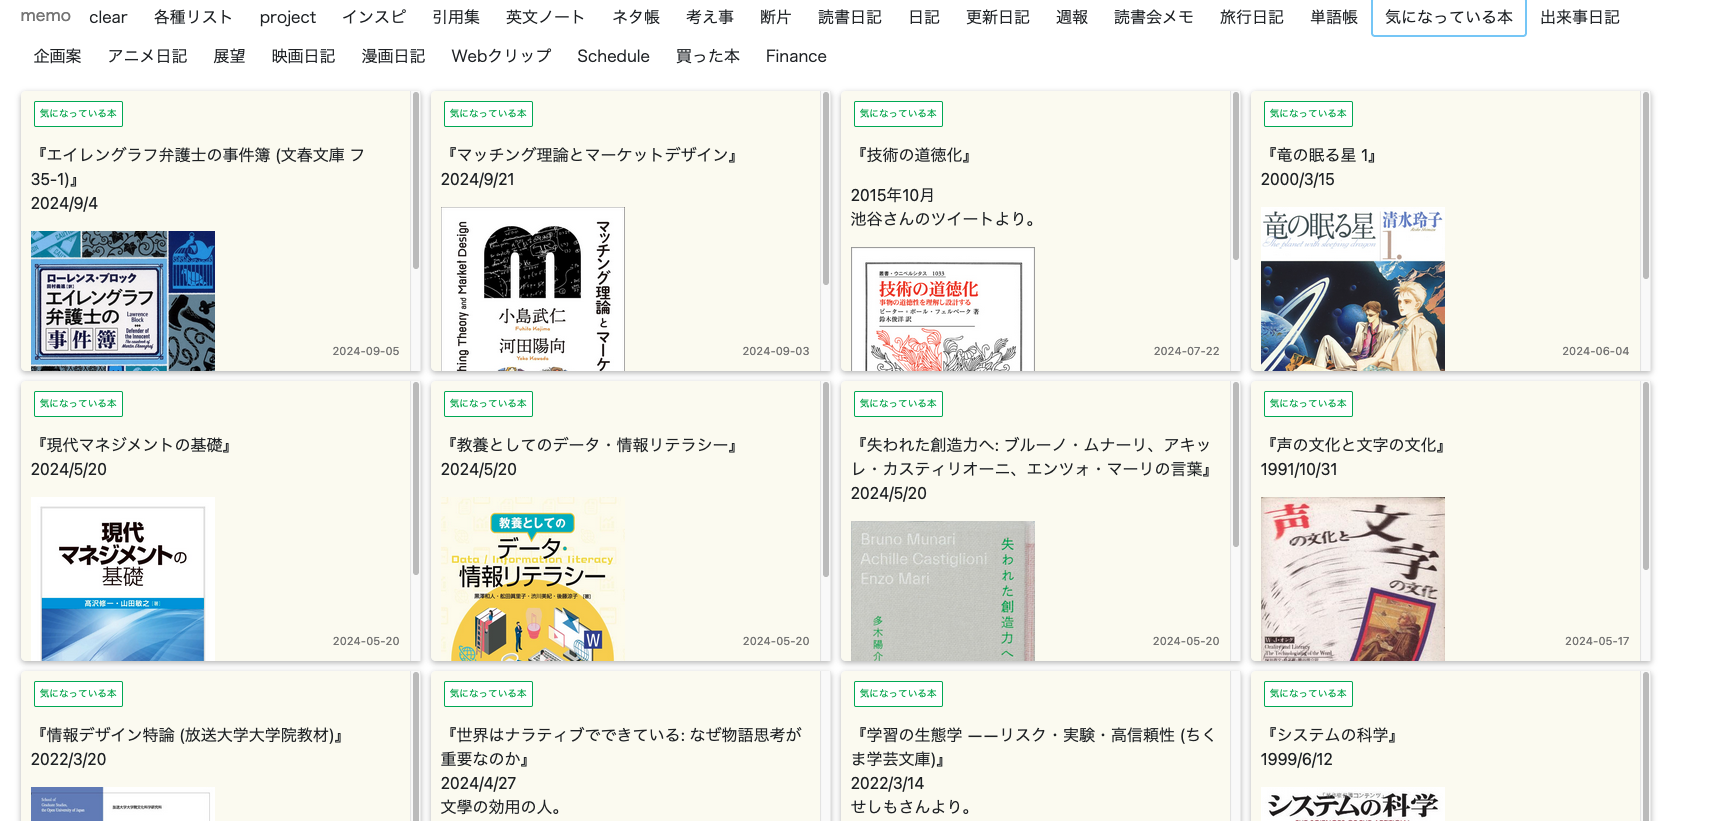Open the 断片 tab
1724x821 pixels.
point(775,17)
